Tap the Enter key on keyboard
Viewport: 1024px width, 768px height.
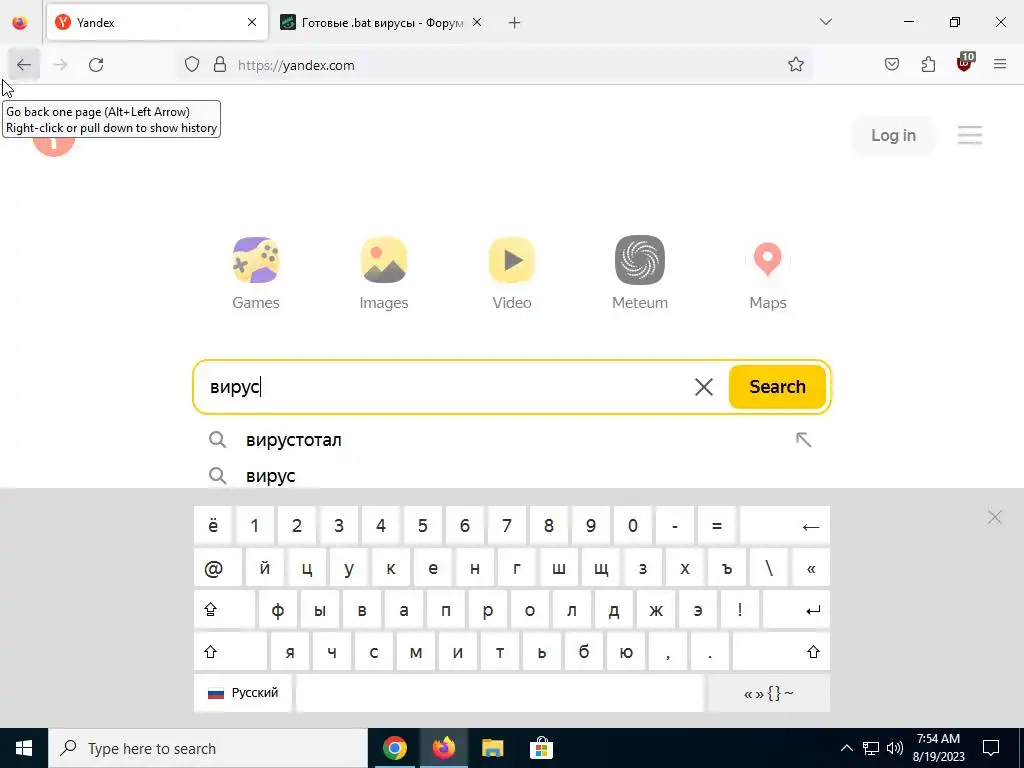pos(796,610)
